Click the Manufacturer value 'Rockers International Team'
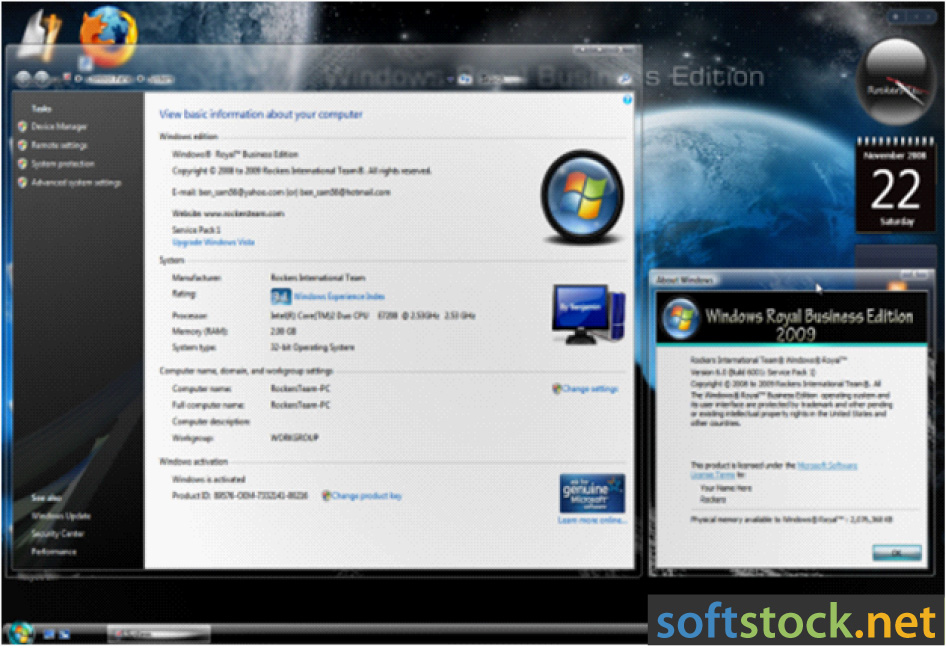This screenshot has width=946, height=650. [x=318, y=278]
